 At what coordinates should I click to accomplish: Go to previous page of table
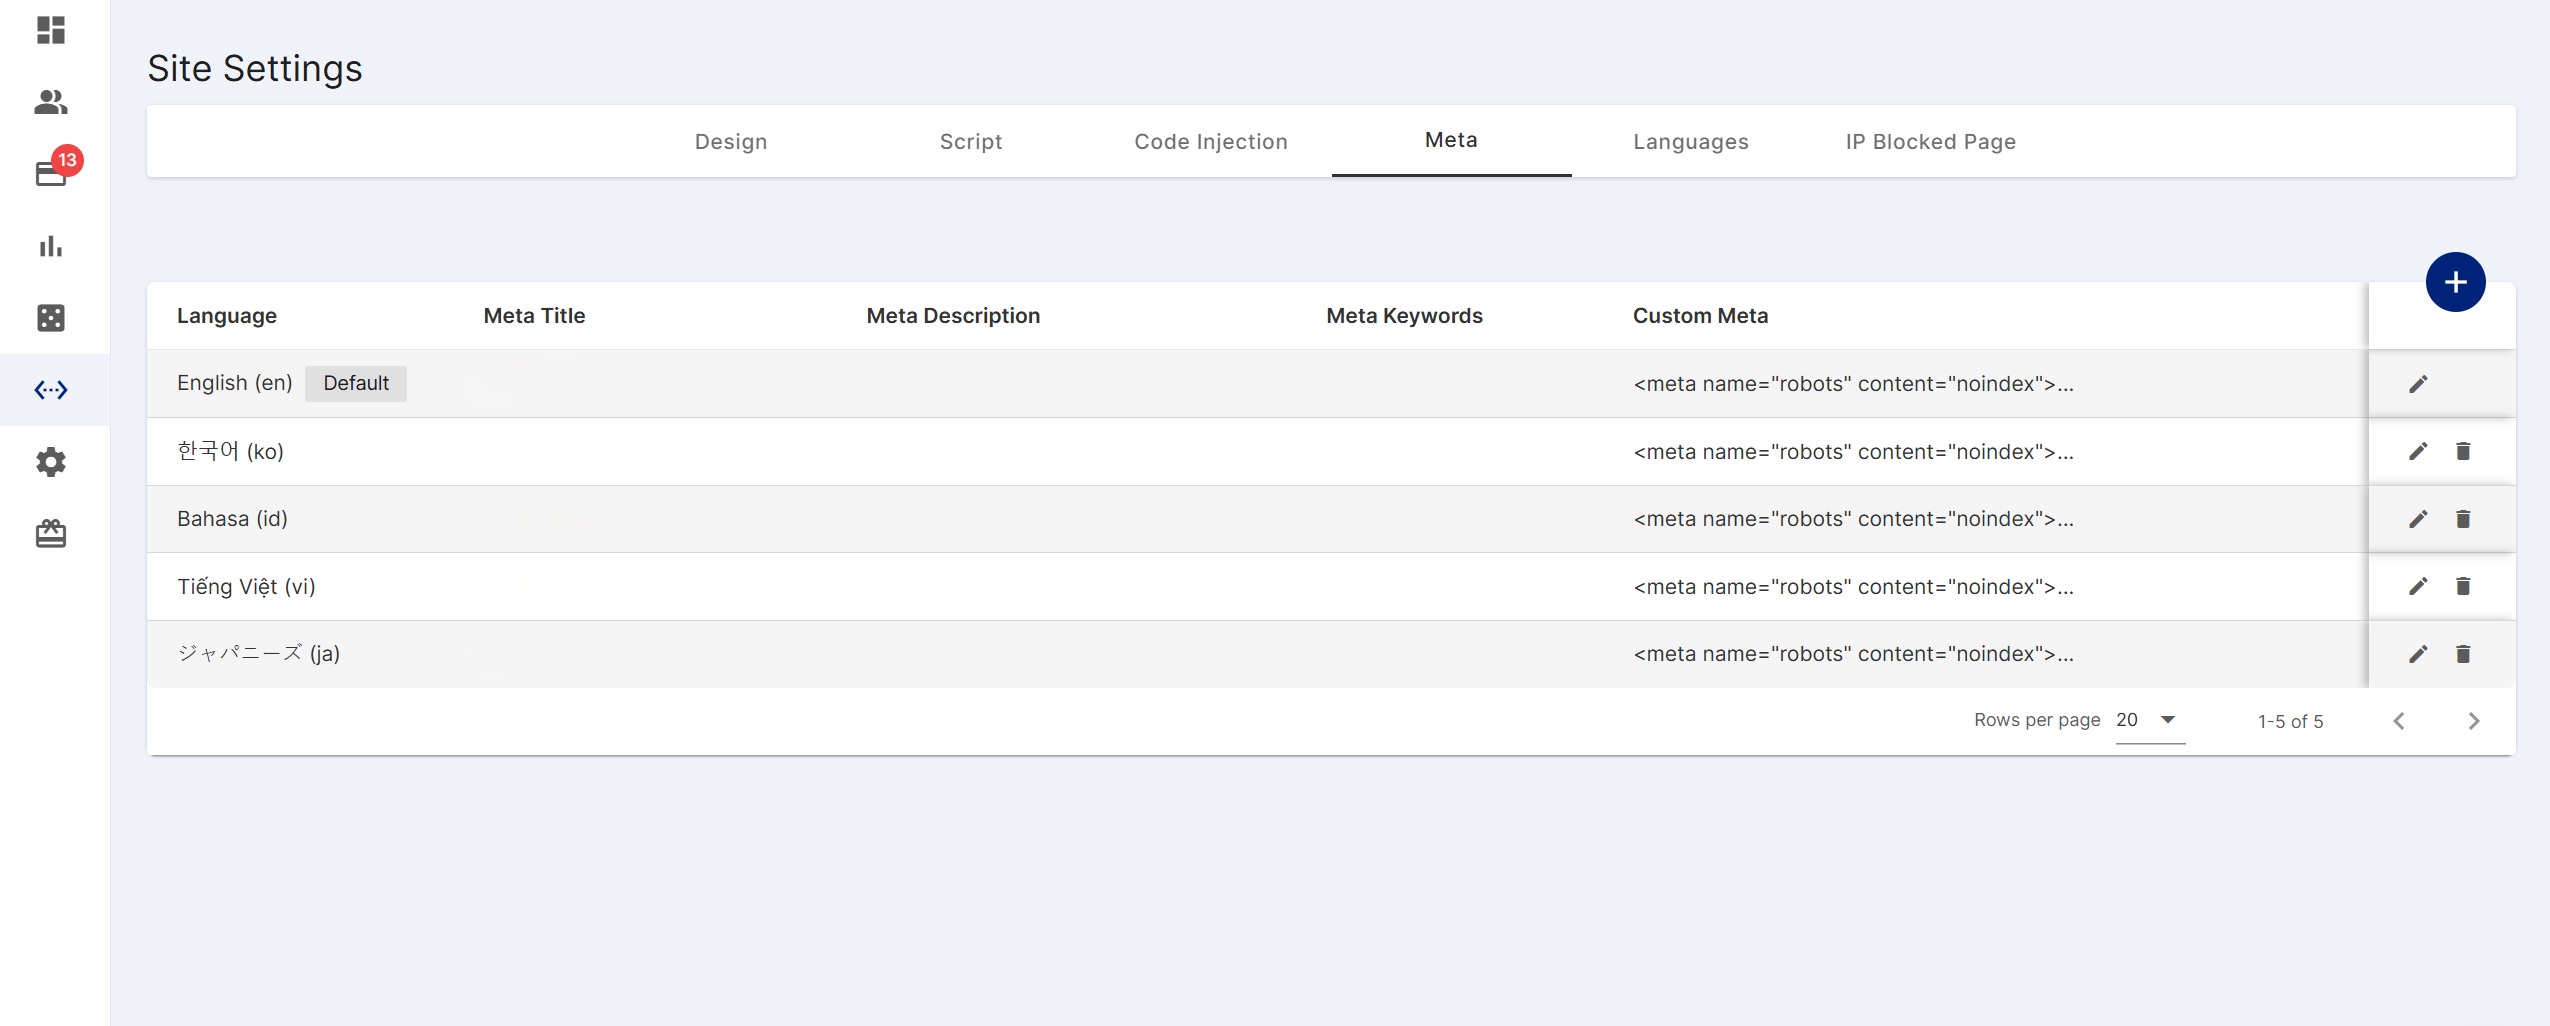(2399, 721)
